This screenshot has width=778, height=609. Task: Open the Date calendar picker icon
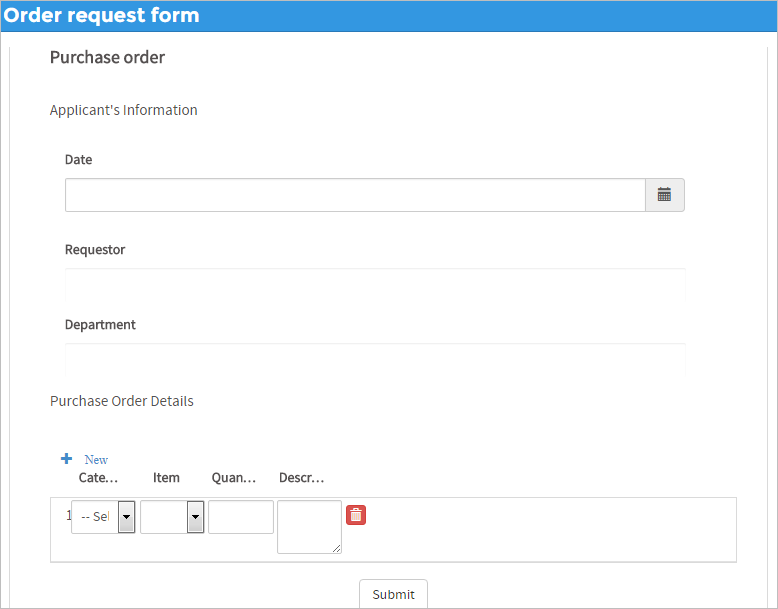(664, 195)
